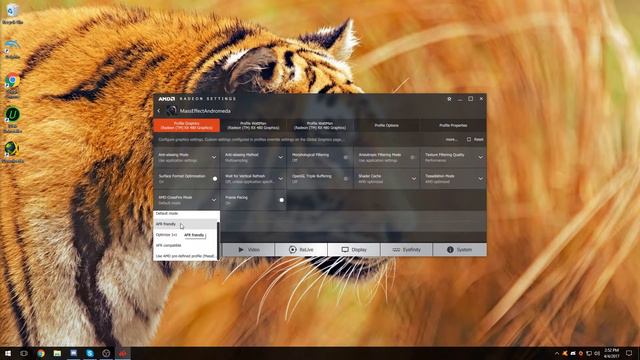Toggle Anisotropic Filtering Mode switch
This screenshot has width=640, height=360.
pyautogui.click(x=412, y=158)
